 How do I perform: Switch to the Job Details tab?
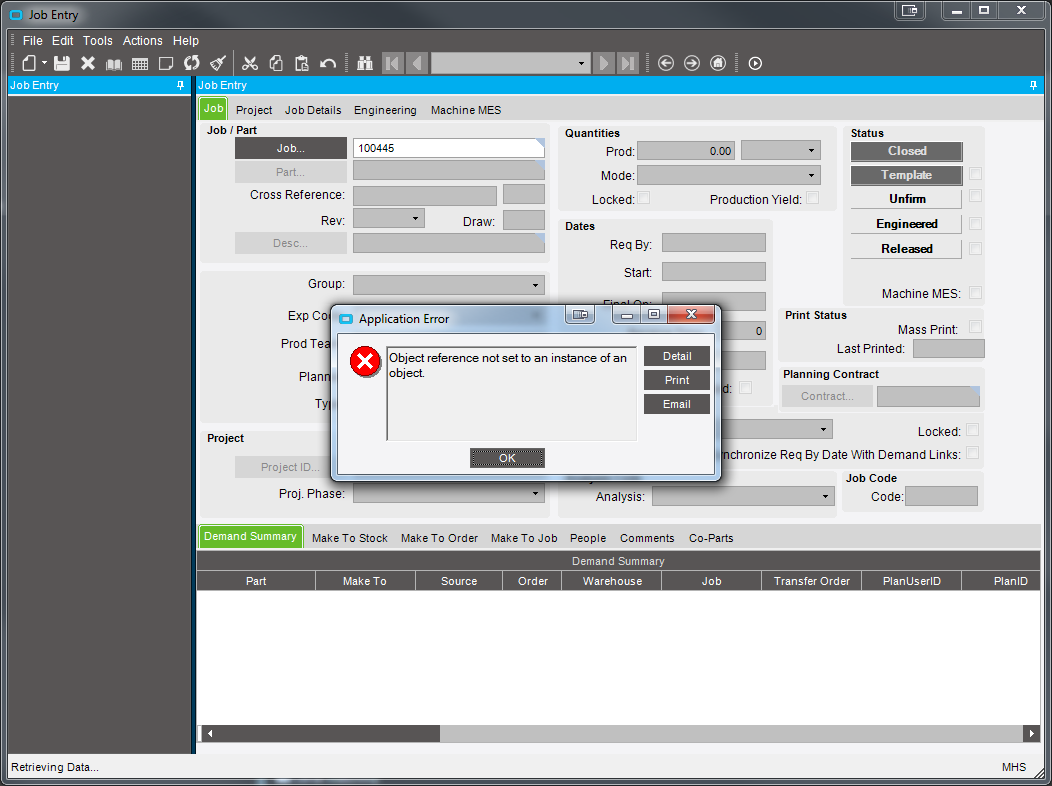click(x=313, y=110)
